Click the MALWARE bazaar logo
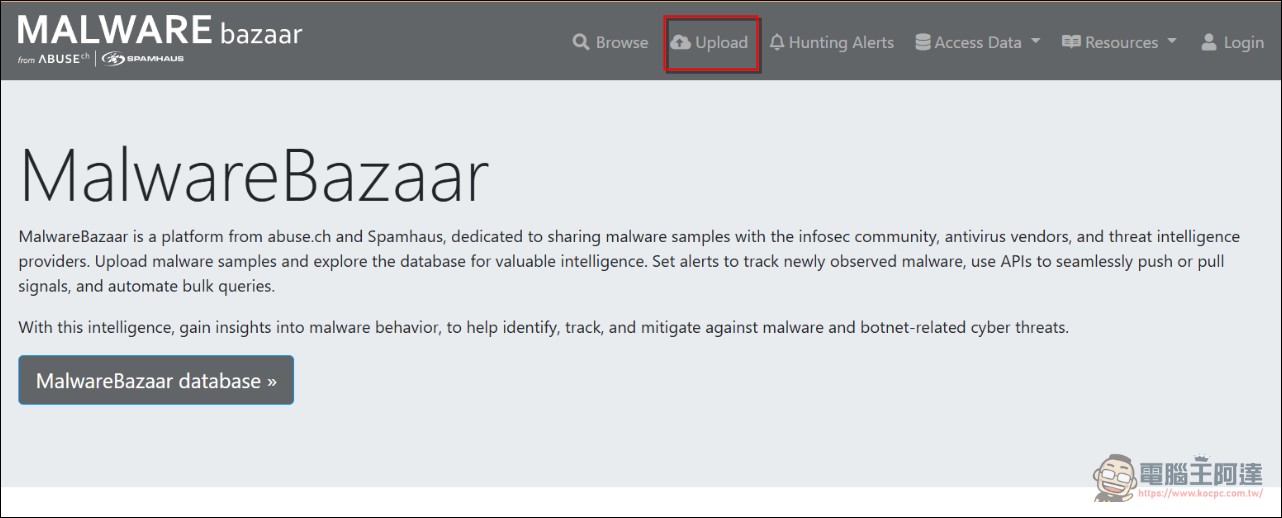This screenshot has height=518, width=1282. 160,31
